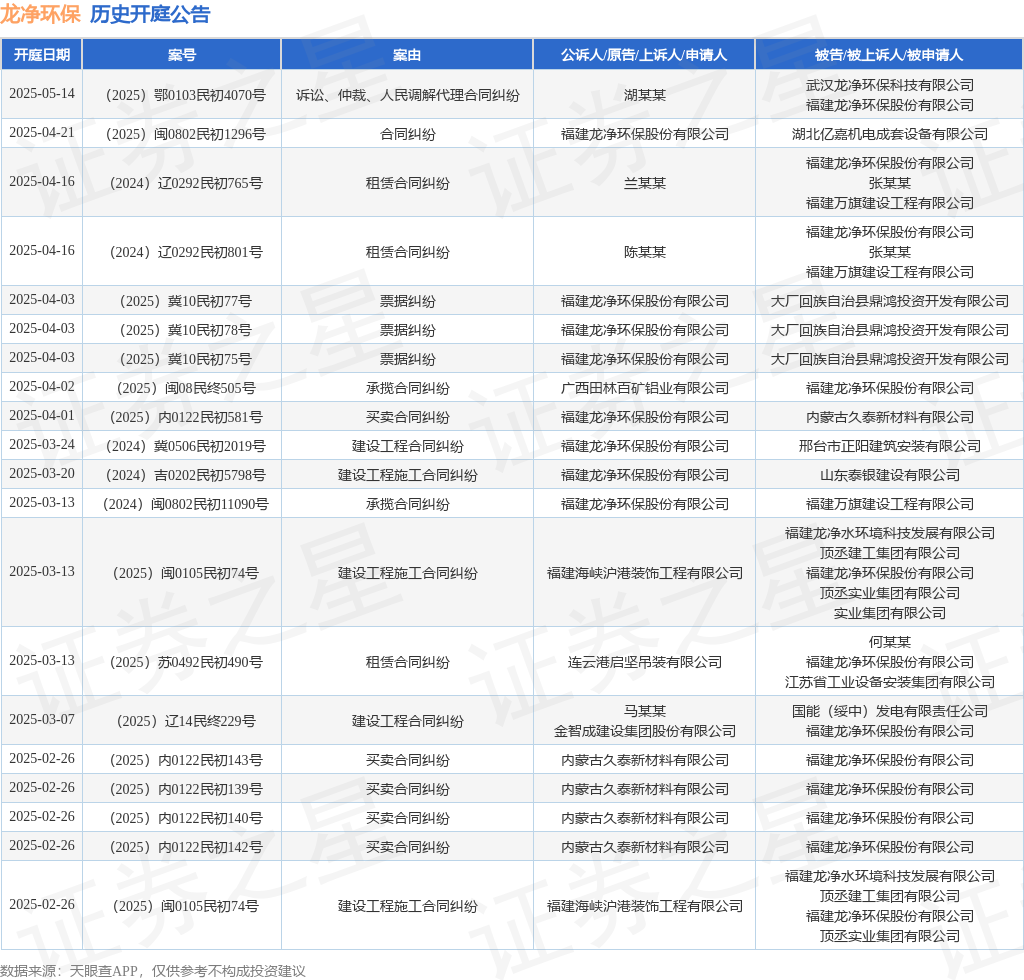Select case number (2025)内0122民初143号

click(x=185, y=760)
